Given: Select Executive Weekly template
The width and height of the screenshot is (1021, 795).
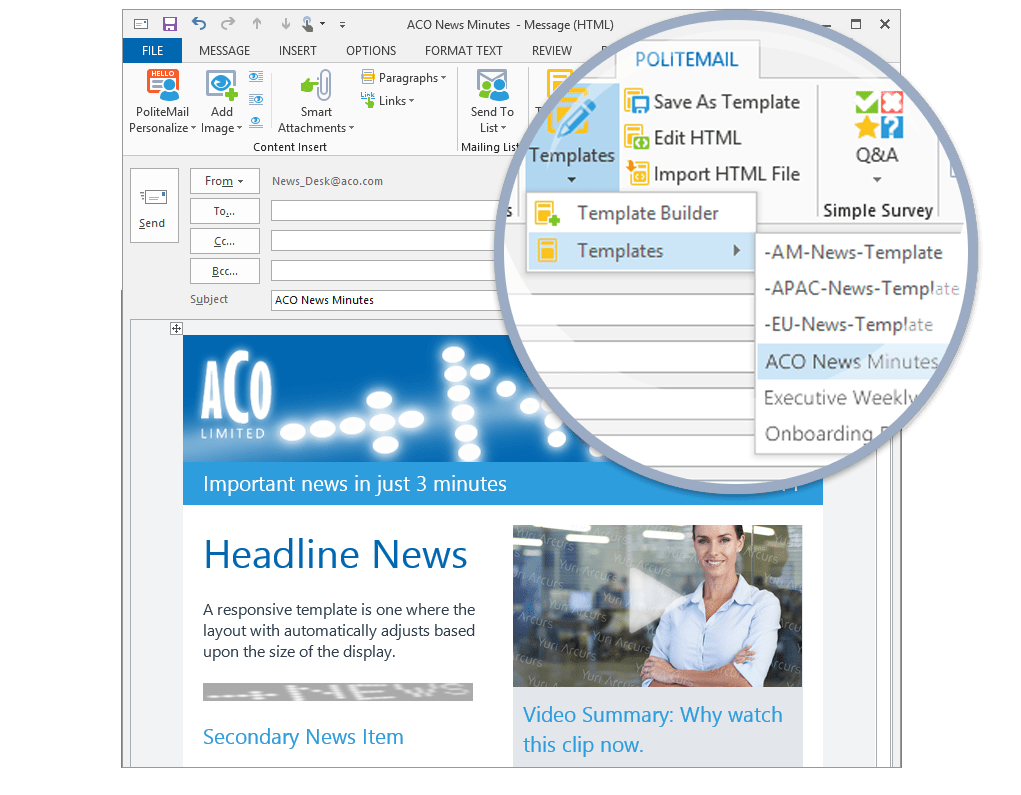Looking at the screenshot, I should click(840, 398).
